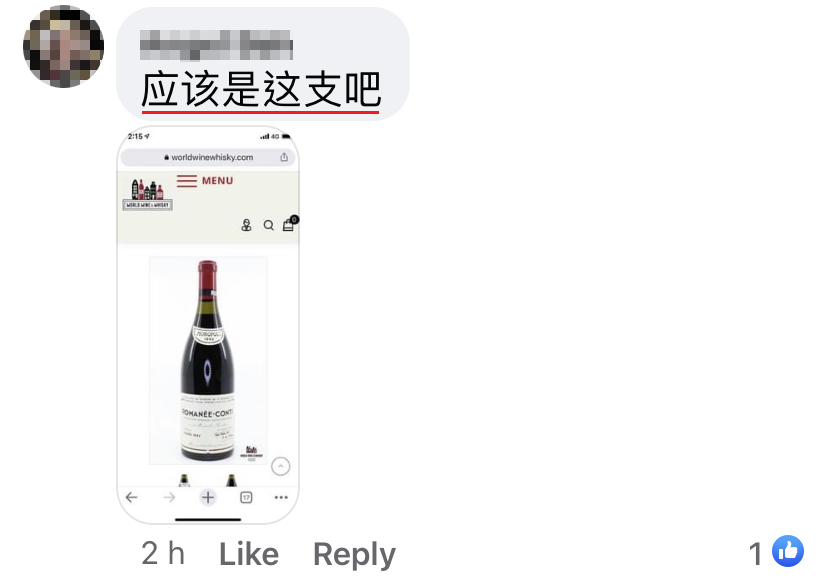Click the worldwinewhisky.com address bar
This screenshot has width=828, height=581.
tap(208, 157)
